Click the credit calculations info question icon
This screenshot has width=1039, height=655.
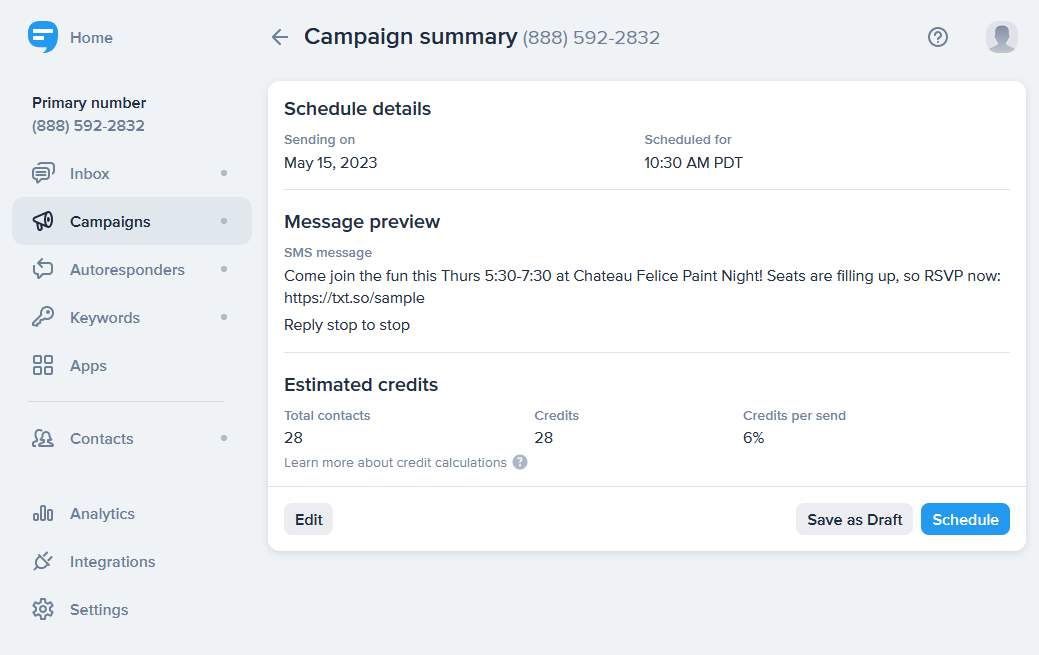click(x=520, y=462)
